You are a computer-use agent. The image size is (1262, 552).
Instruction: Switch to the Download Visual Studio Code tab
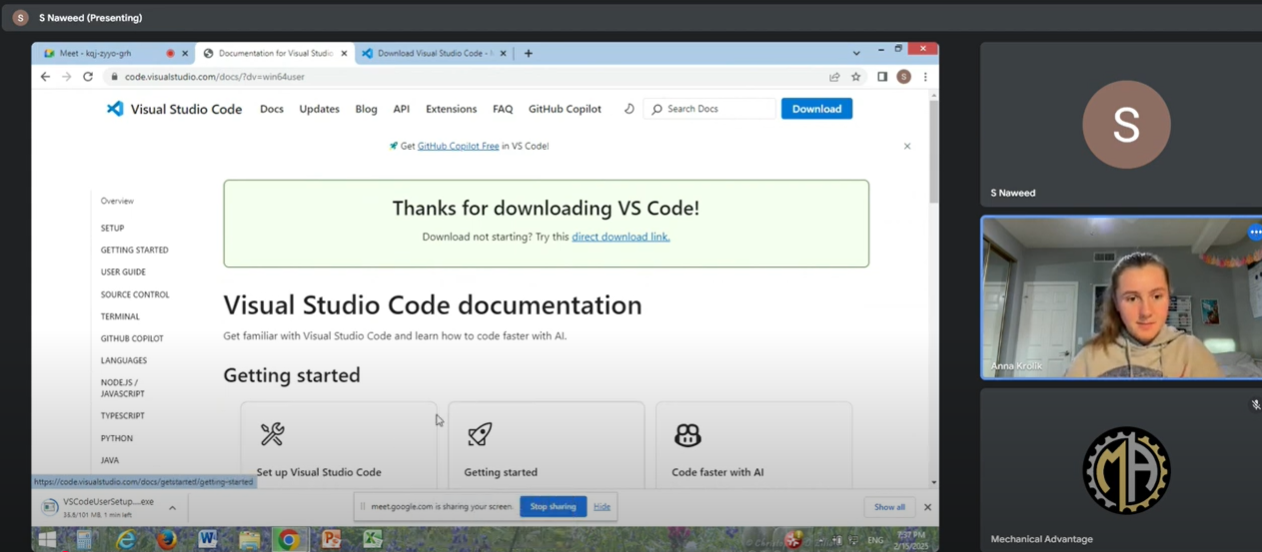tap(432, 53)
